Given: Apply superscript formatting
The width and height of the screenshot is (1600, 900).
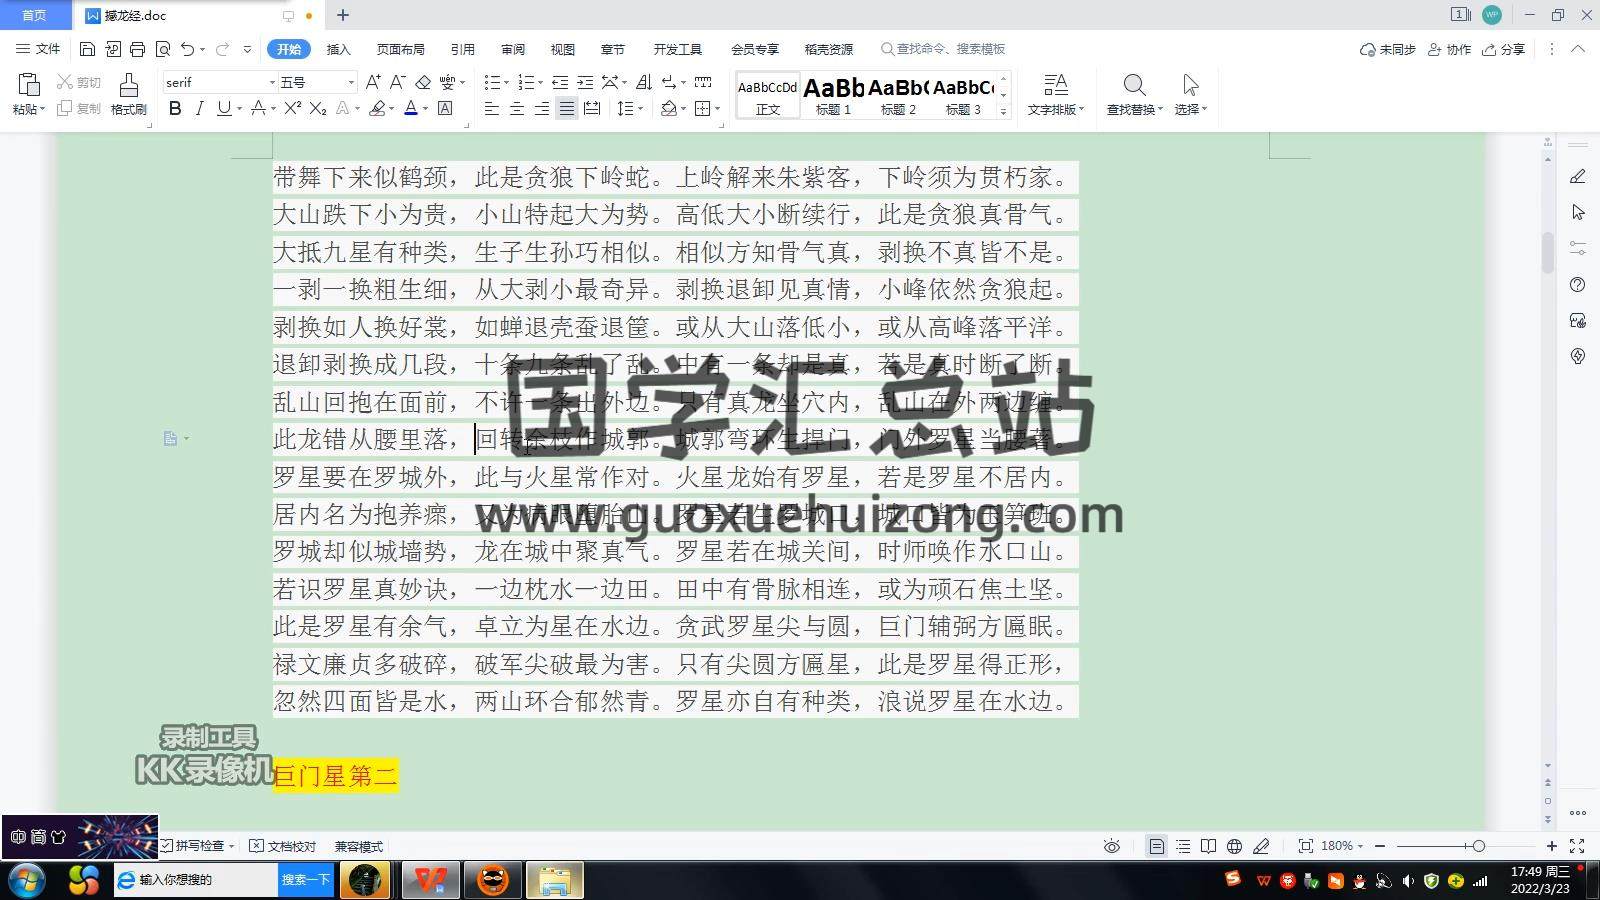Looking at the screenshot, I should [292, 108].
